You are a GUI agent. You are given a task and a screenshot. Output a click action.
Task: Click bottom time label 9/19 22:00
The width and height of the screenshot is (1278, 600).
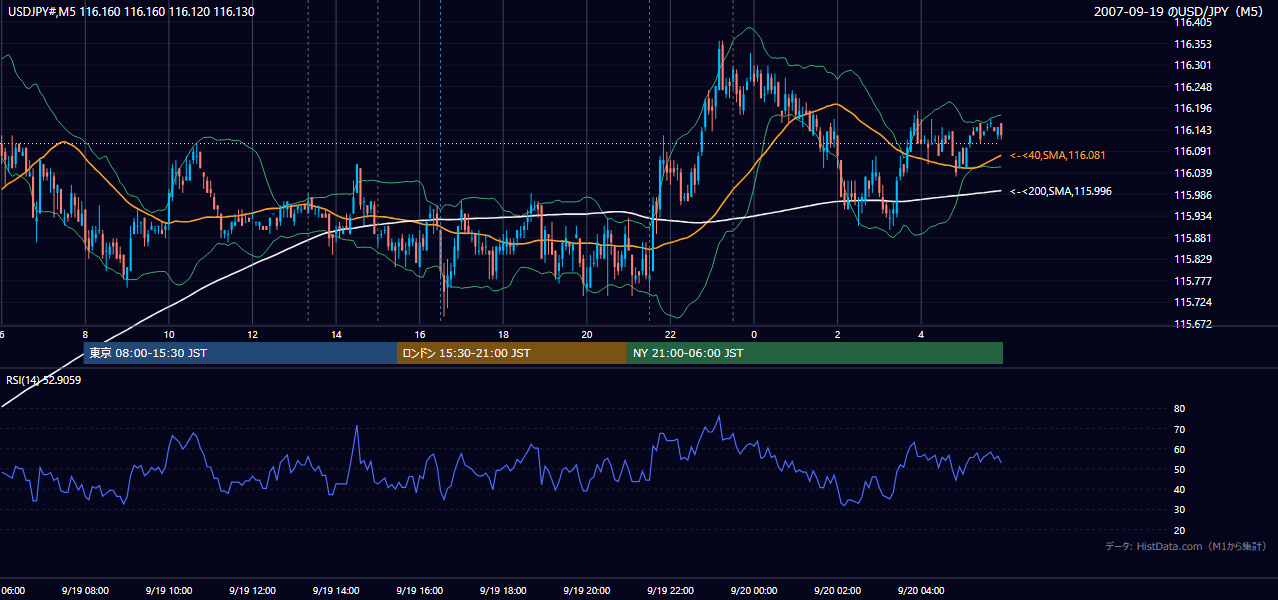[x=670, y=591]
